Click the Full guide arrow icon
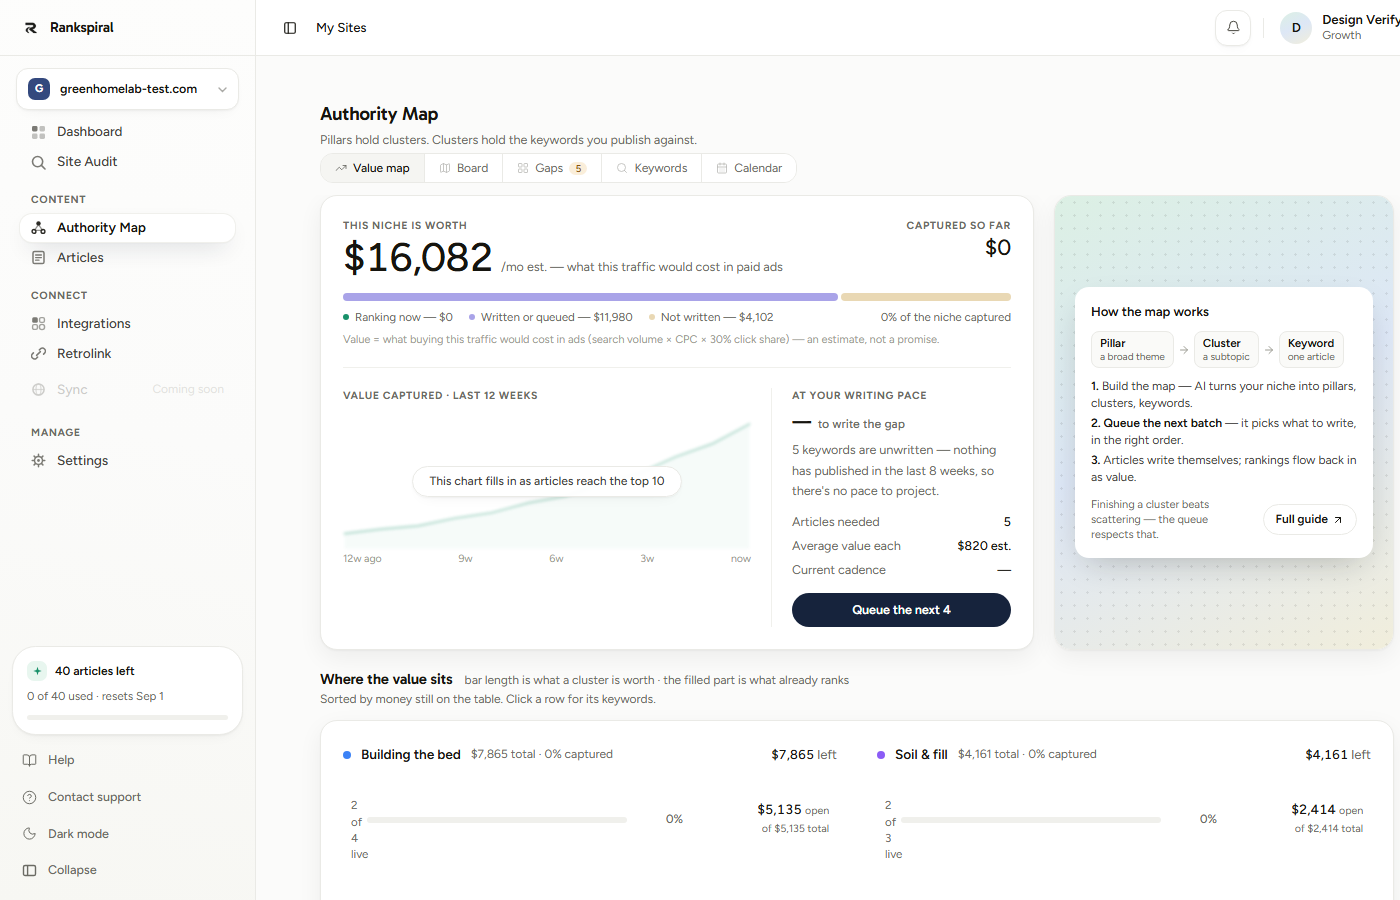Image resolution: width=1400 pixels, height=900 pixels. 1338,520
